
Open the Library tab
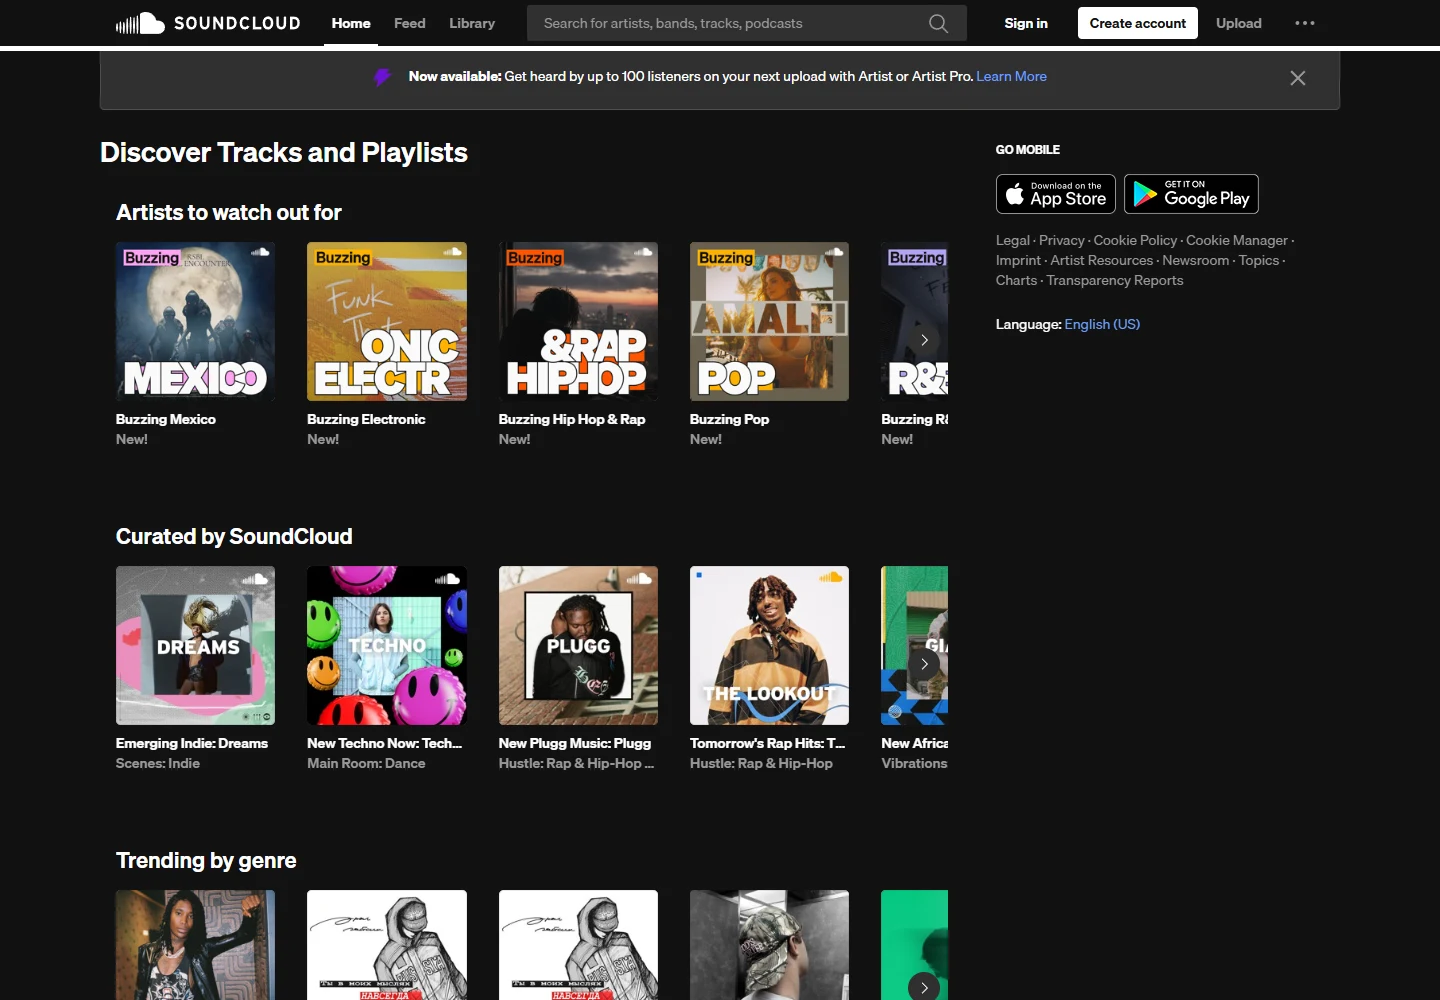click(x=472, y=23)
